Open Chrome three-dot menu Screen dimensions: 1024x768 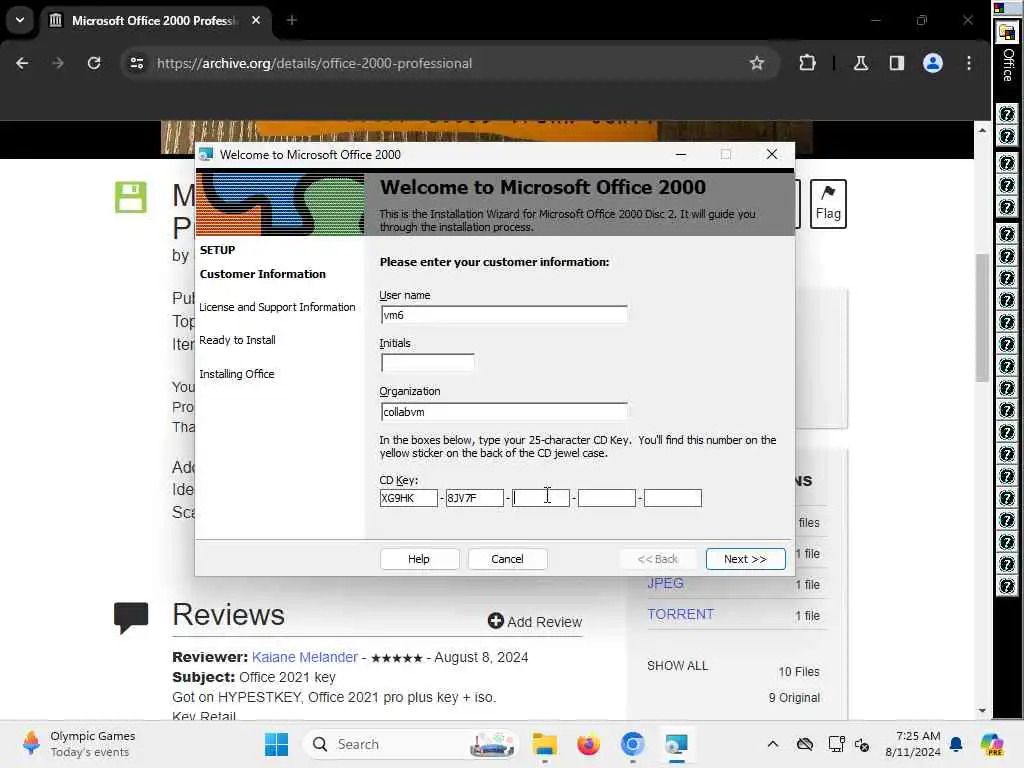(968, 63)
